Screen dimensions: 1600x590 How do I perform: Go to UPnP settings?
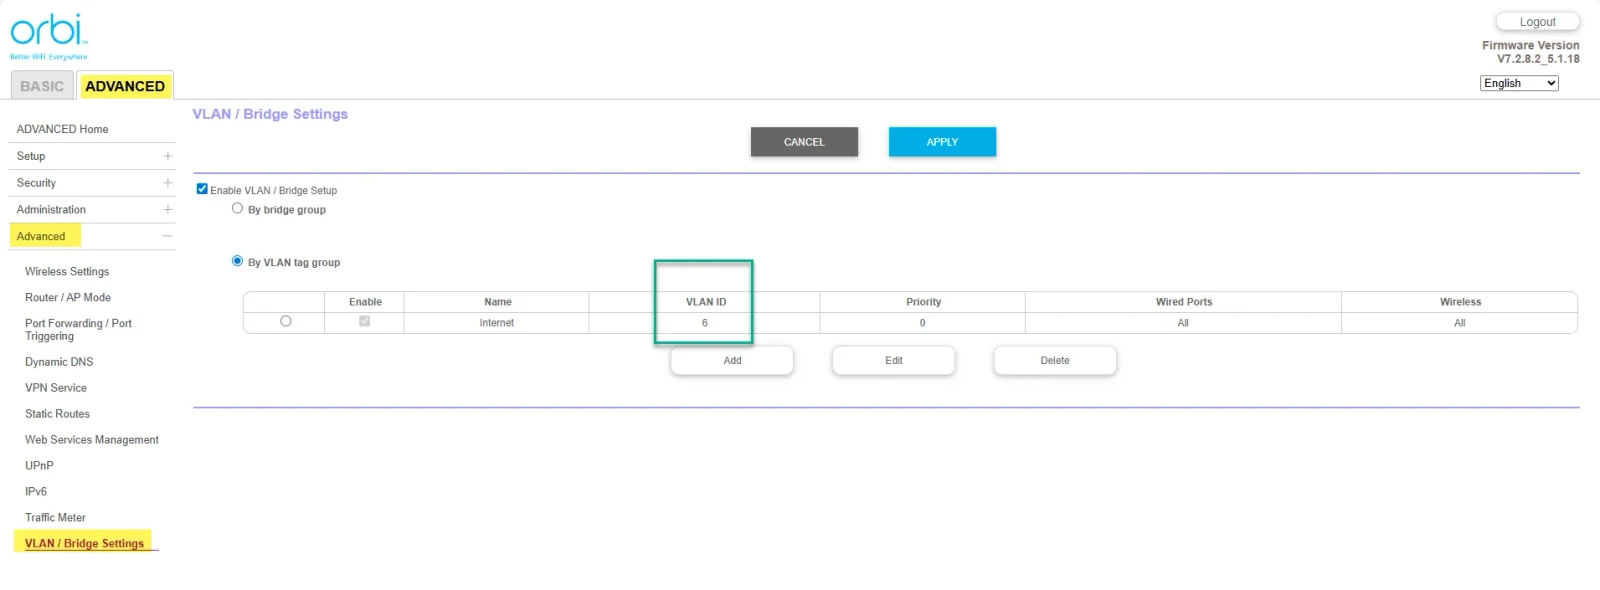point(39,466)
